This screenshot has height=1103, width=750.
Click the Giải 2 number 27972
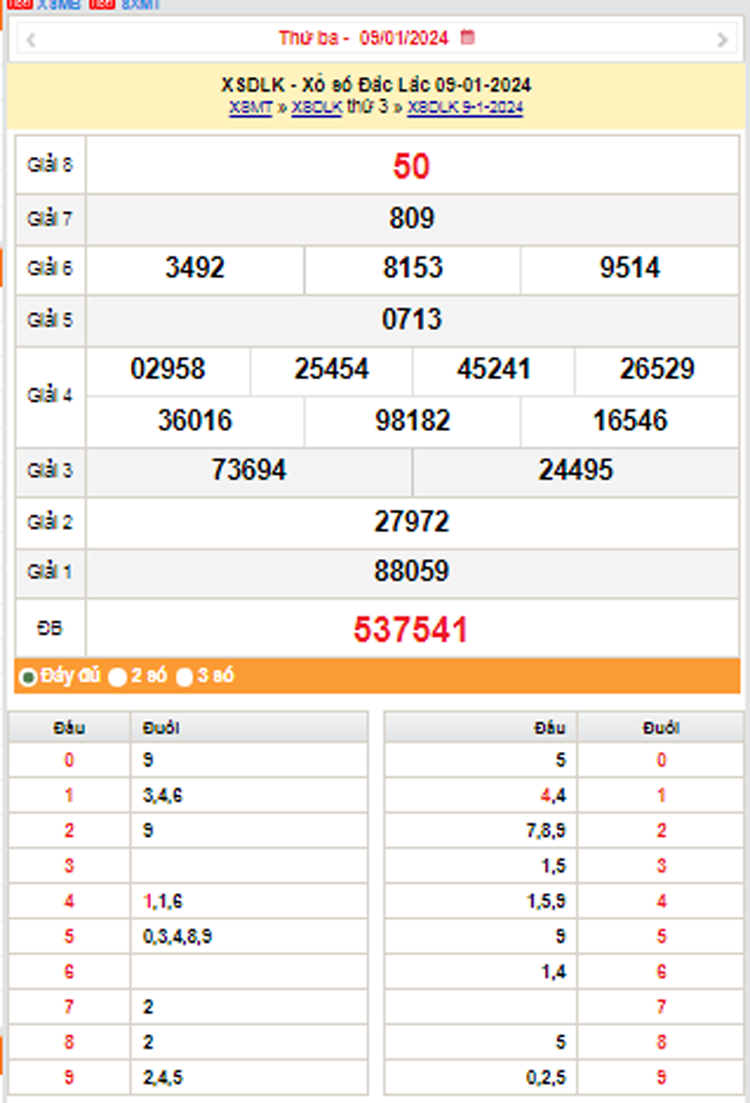[x=412, y=522]
